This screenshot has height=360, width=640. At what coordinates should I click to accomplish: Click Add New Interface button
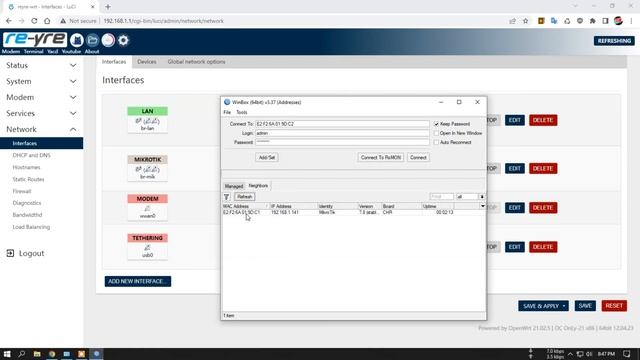coord(138,281)
